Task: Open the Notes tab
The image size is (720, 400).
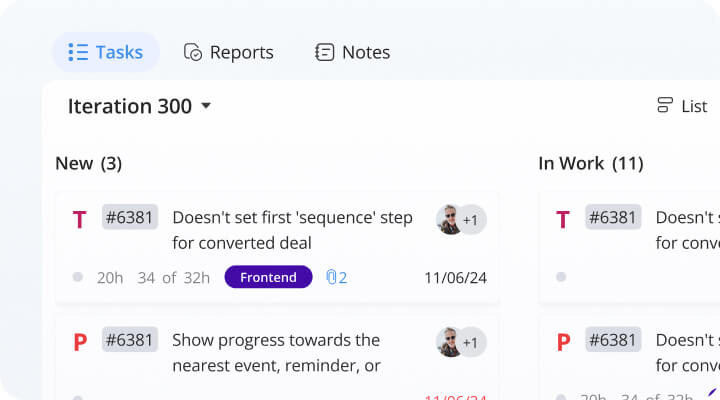Action: (x=352, y=52)
